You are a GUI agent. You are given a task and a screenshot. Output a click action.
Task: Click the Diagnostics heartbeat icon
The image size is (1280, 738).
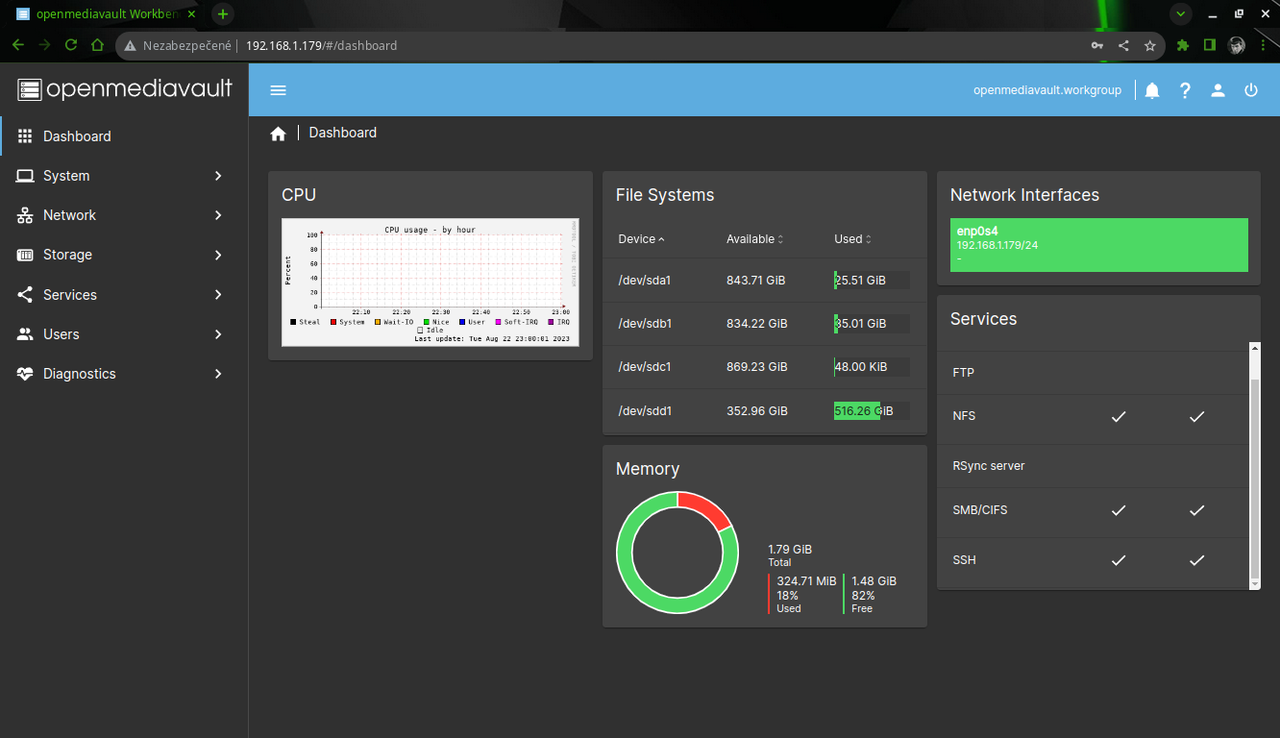[x=25, y=374]
